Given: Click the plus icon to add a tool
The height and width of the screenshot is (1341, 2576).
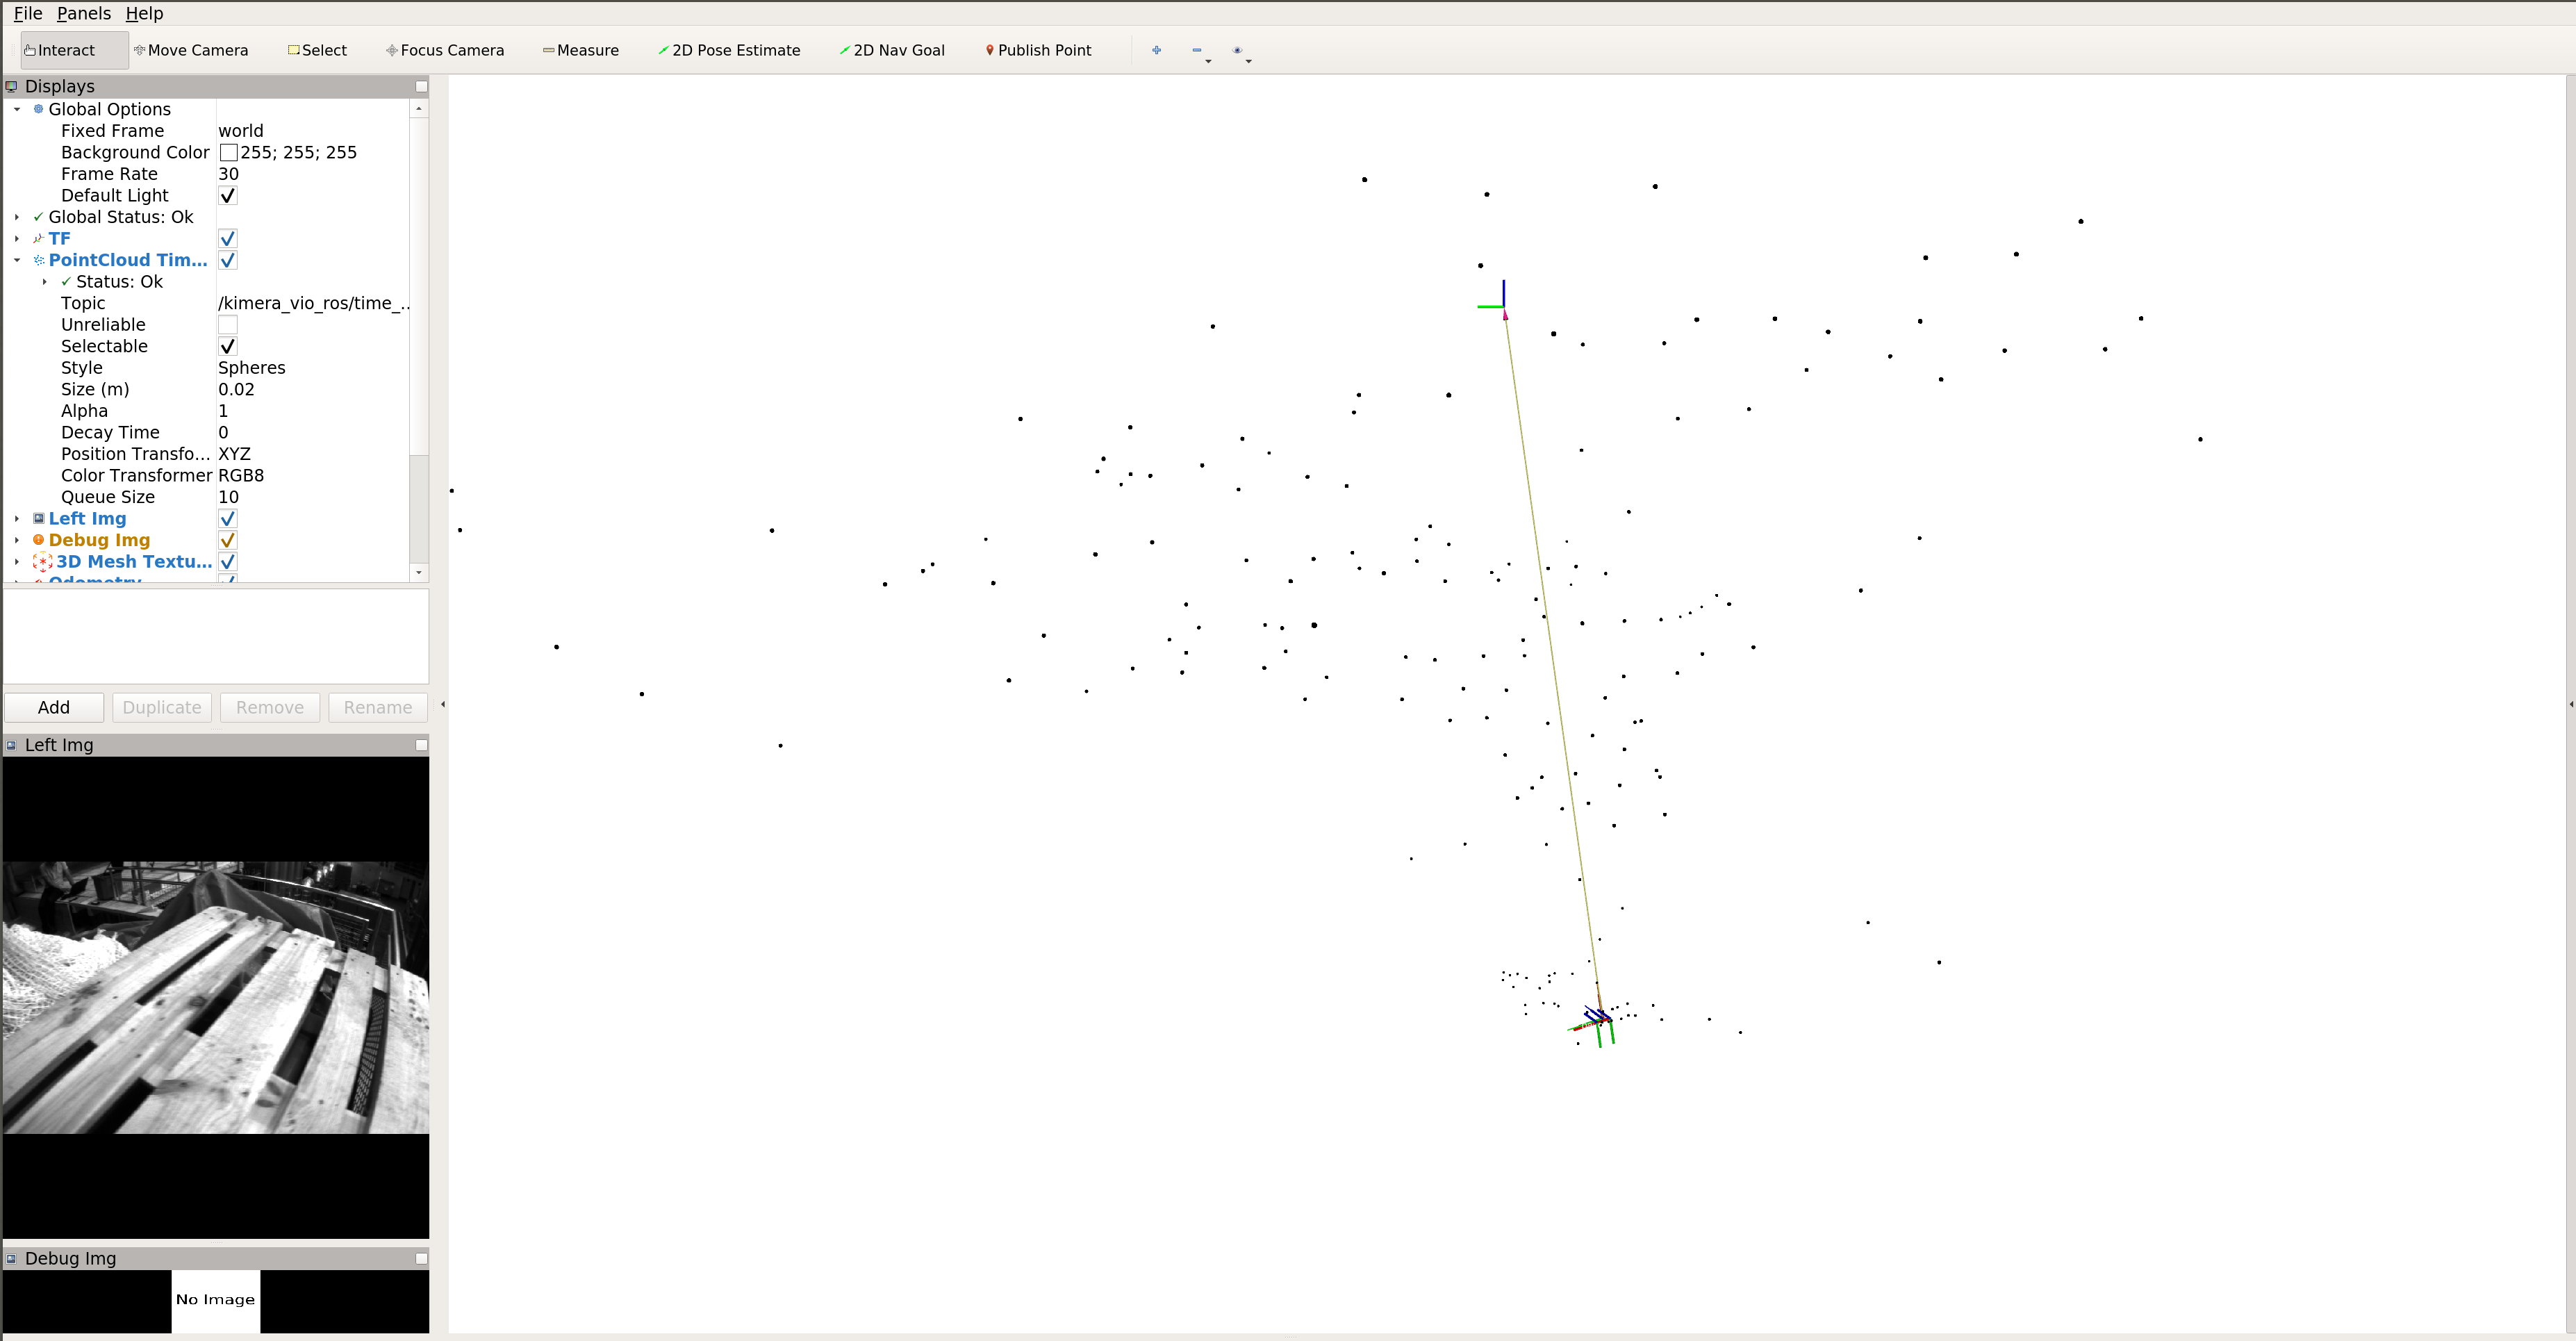Looking at the screenshot, I should 1156,50.
